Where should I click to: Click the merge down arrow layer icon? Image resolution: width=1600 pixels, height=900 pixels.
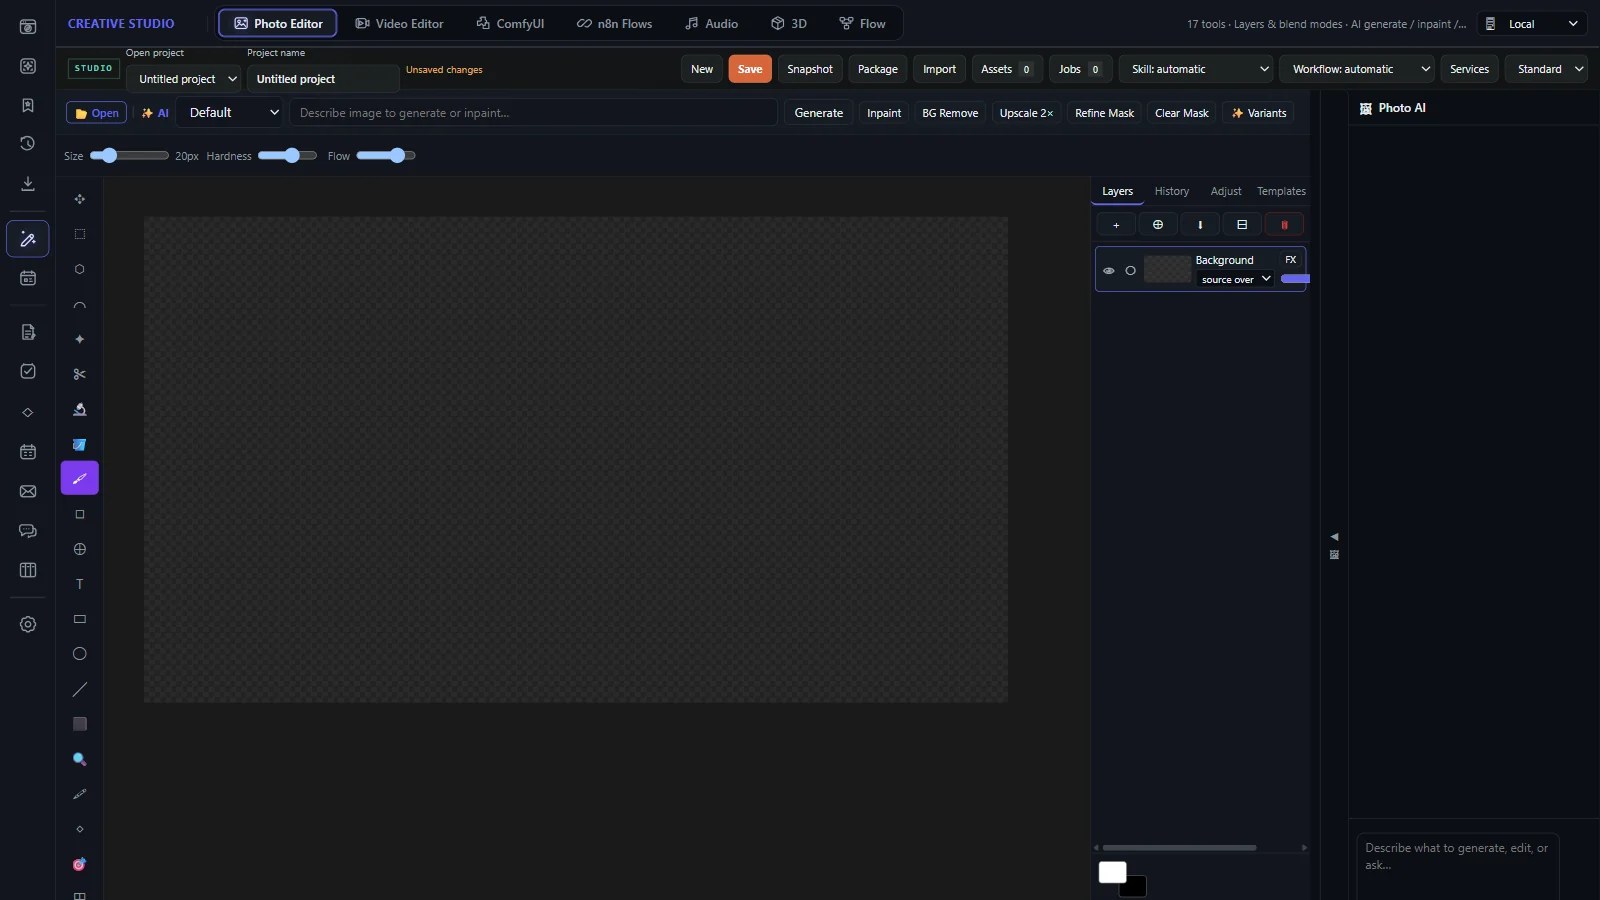coord(1200,225)
